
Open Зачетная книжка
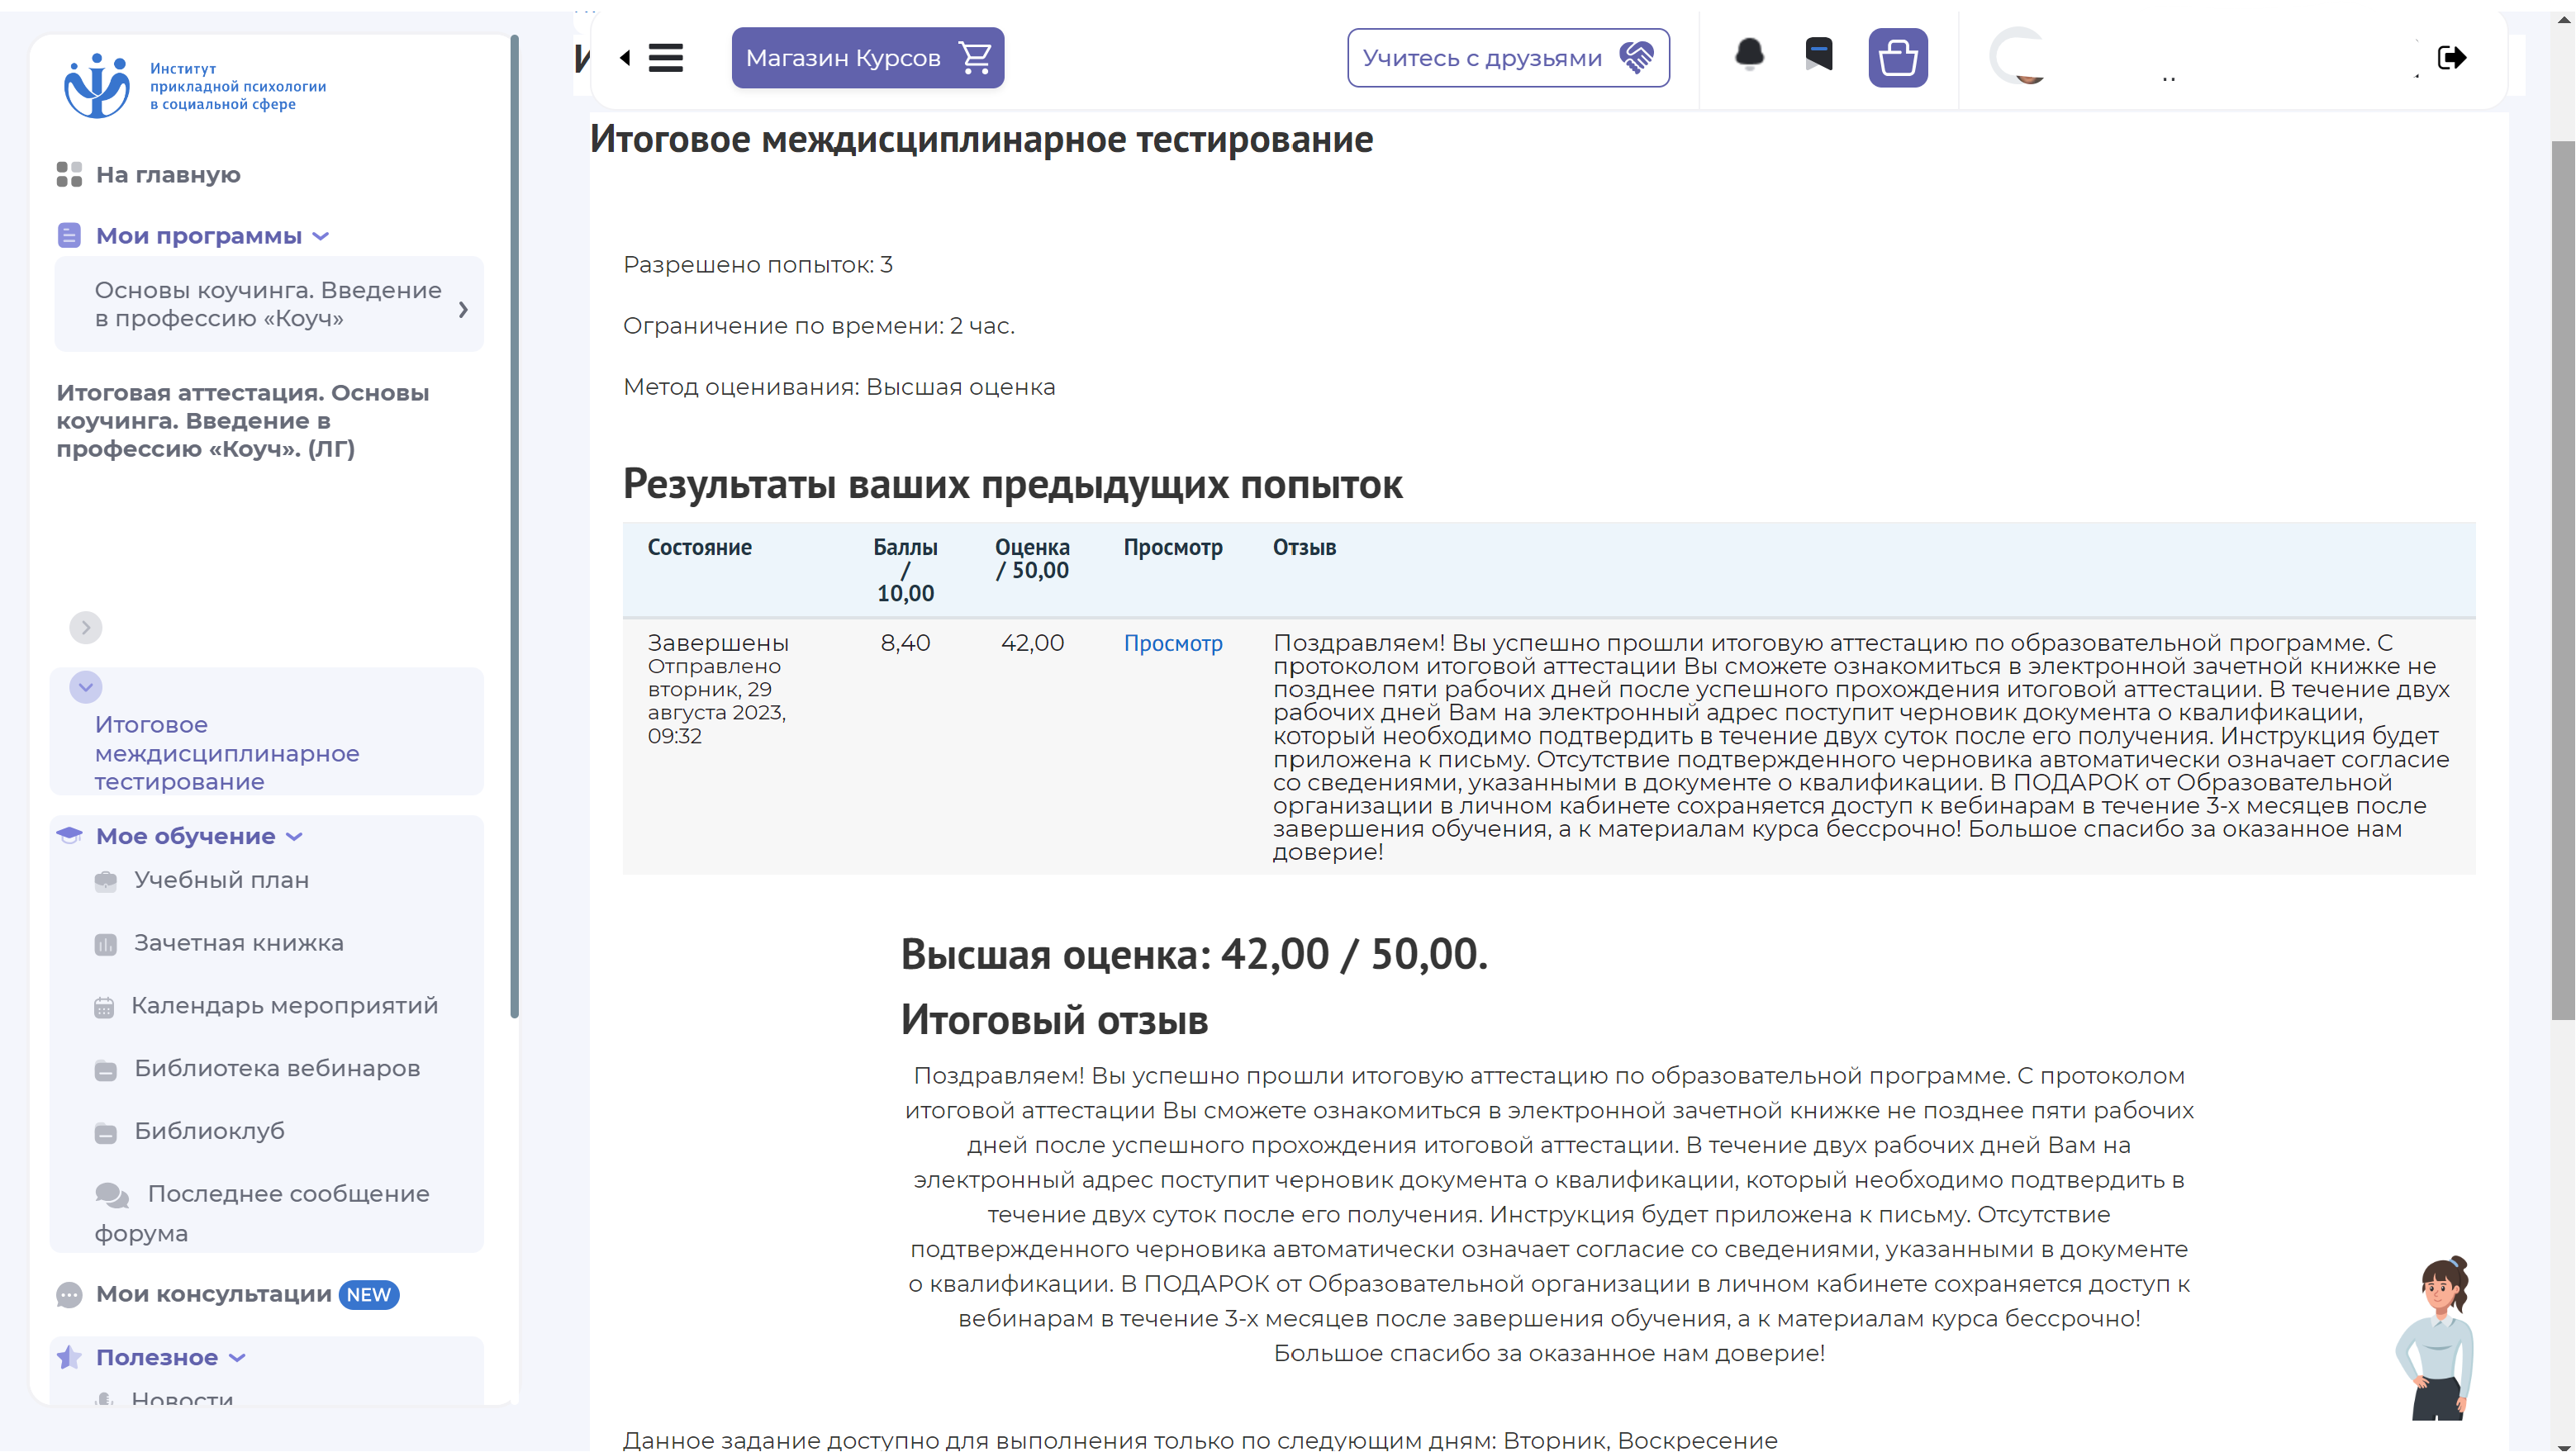click(x=239, y=943)
